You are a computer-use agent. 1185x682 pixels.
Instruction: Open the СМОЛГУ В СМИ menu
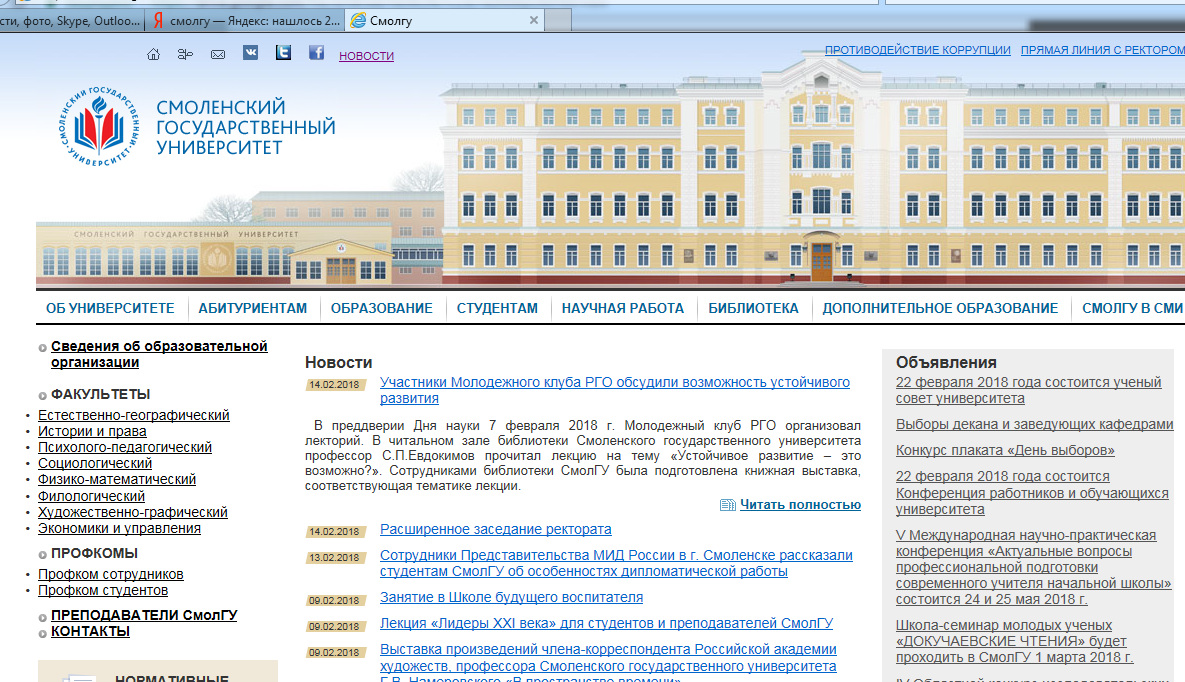pyautogui.click(x=1133, y=308)
